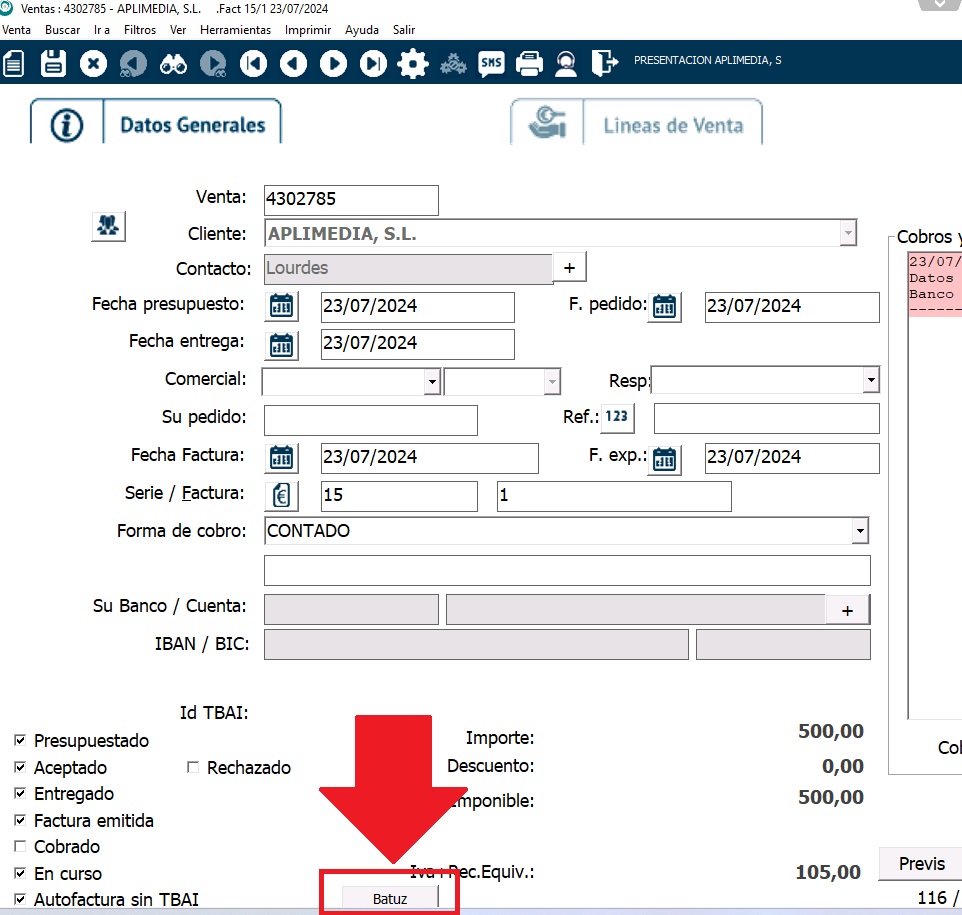This screenshot has width=962, height=915.
Task: Click the save floppy disk toolbar icon
Action: [53, 64]
